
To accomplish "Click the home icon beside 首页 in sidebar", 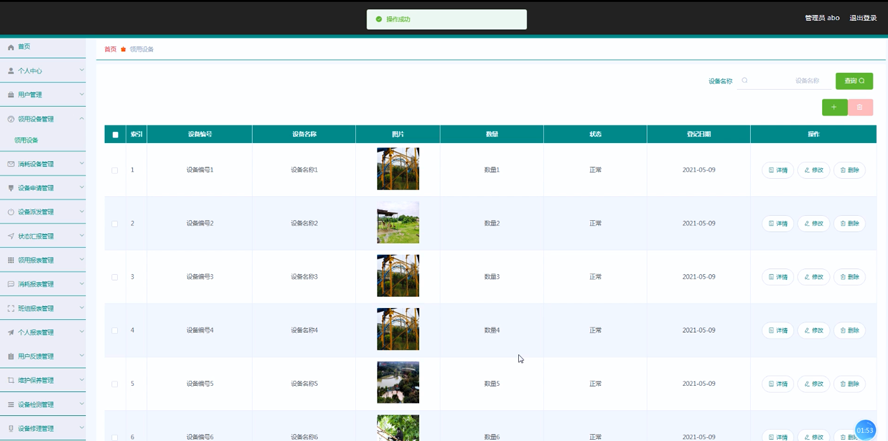I will click(10, 48).
